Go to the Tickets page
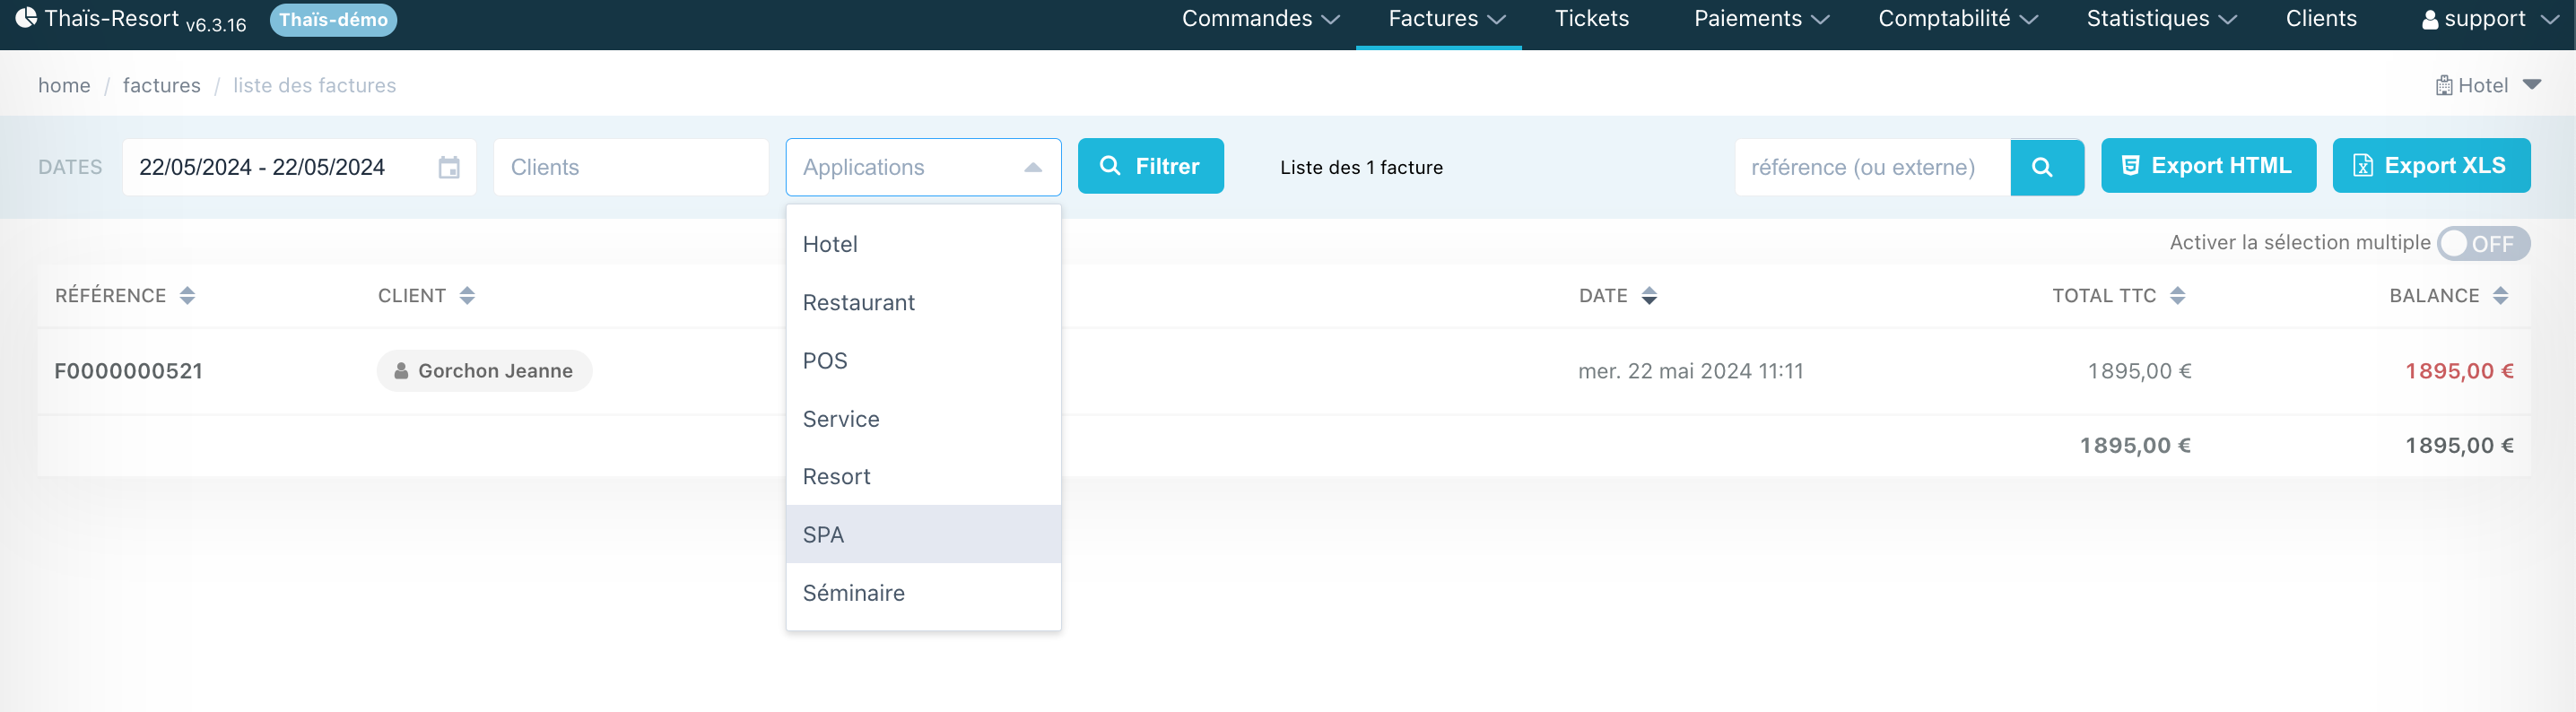 (1591, 19)
